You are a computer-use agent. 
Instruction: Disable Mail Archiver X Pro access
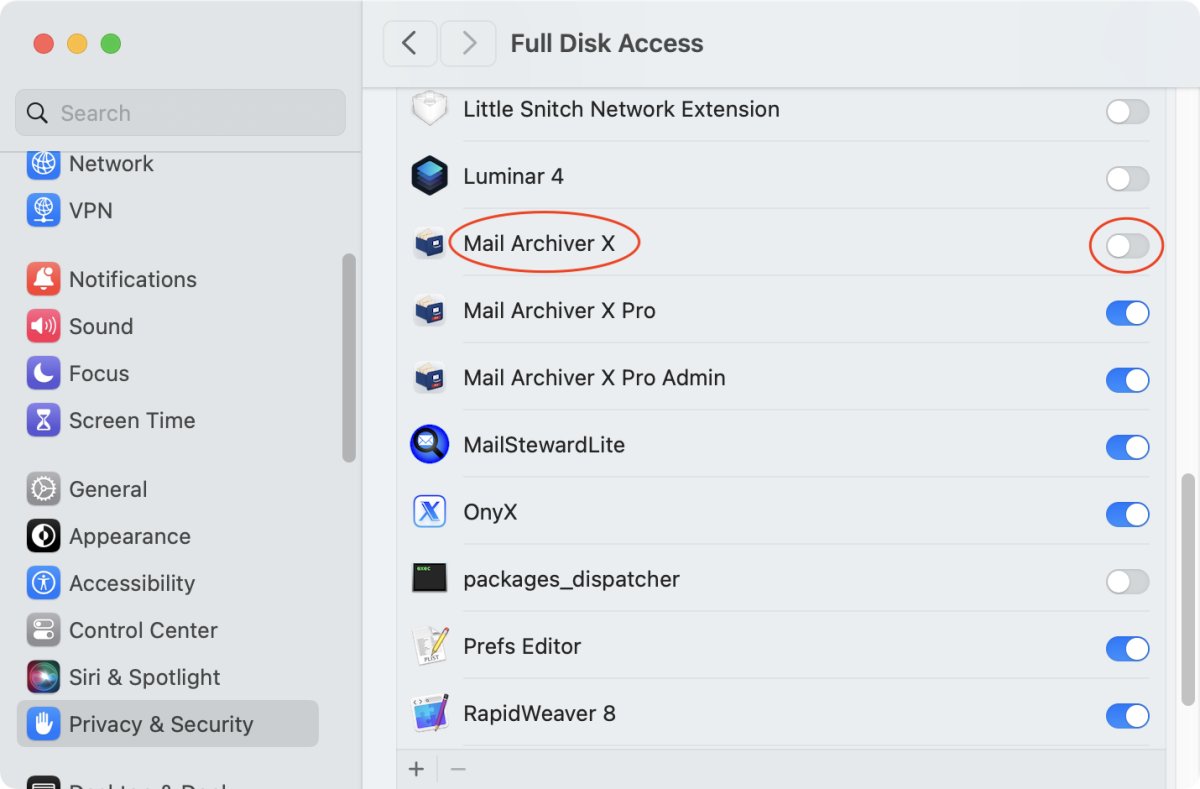click(x=1127, y=313)
